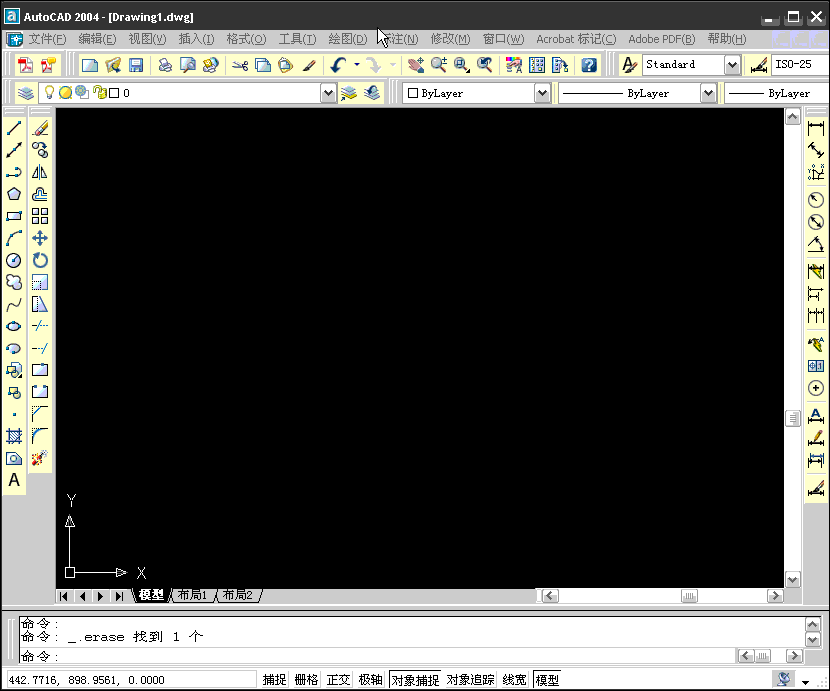The image size is (830, 691).
Task: Click the Trim tool
Action: 40,326
